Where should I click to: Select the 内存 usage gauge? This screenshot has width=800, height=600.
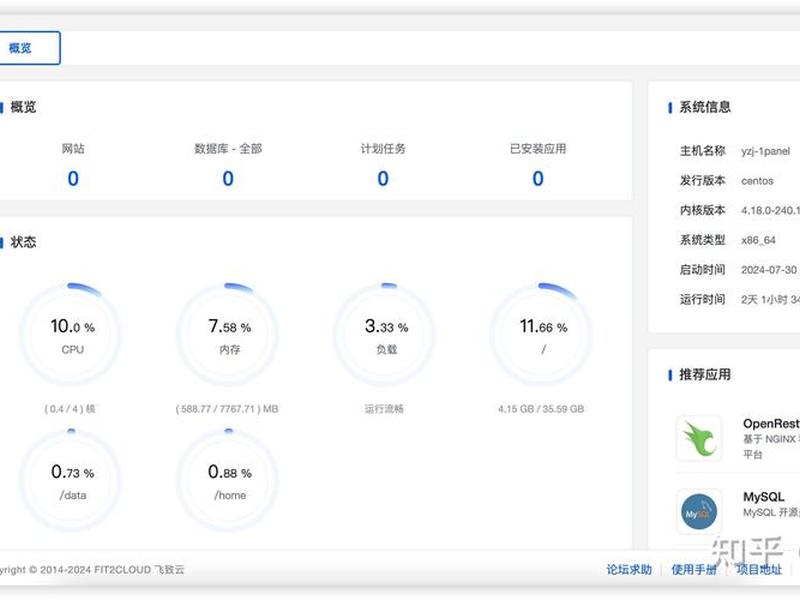229,334
